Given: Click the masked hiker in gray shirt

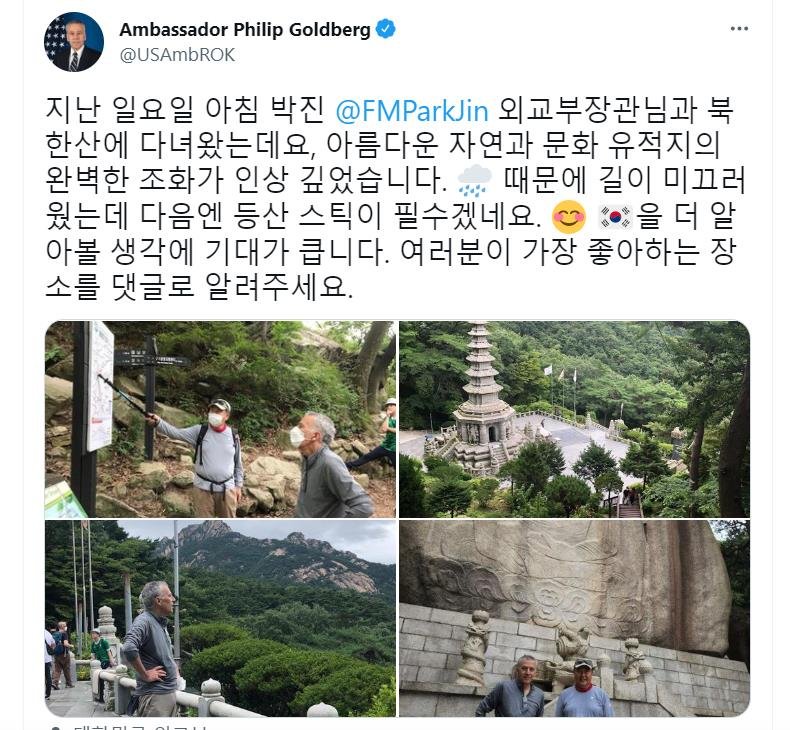Looking at the screenshot, I should (x=217, y=453).
